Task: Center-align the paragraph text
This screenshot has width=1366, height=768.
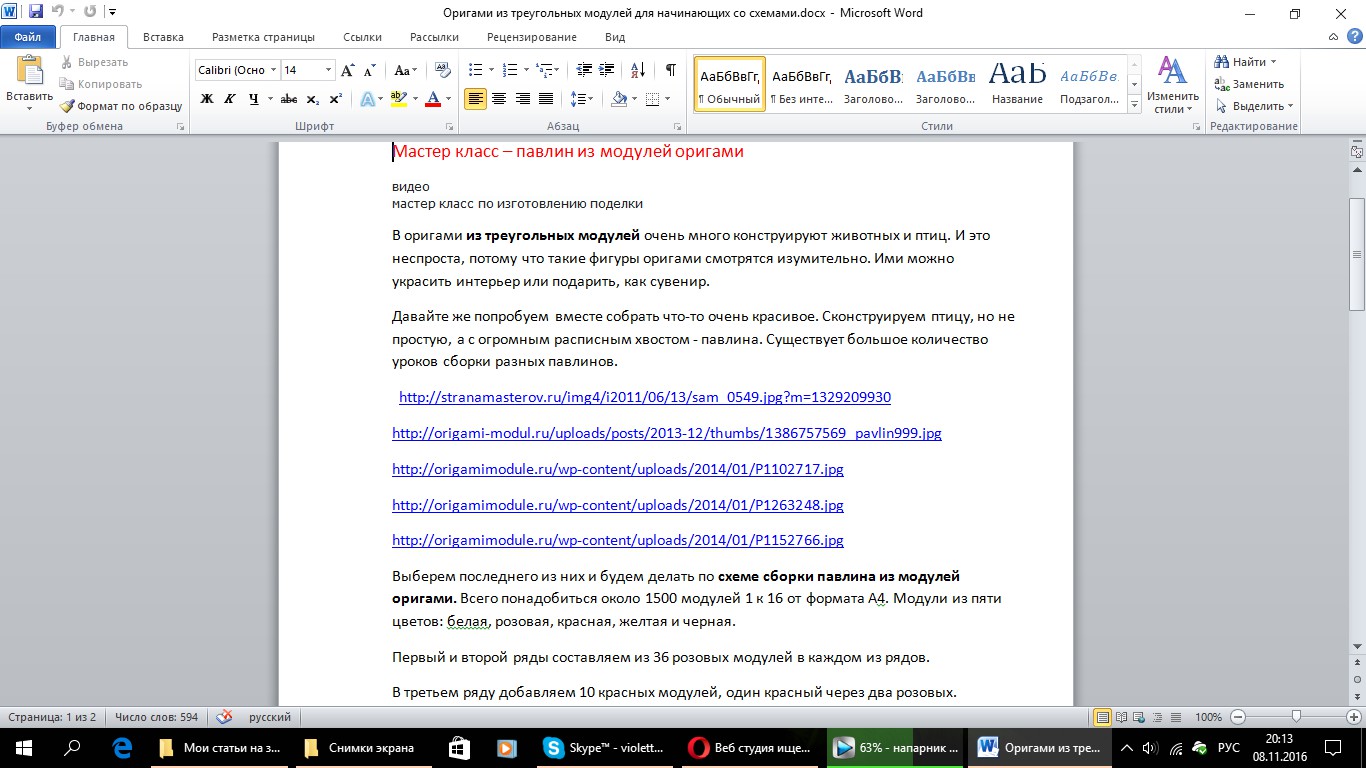Action: coord(499,99)
